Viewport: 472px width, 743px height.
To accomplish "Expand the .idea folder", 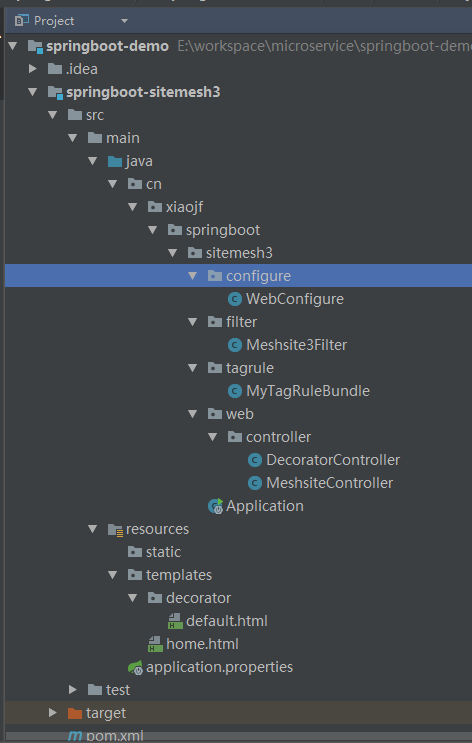I will (33, 69).
